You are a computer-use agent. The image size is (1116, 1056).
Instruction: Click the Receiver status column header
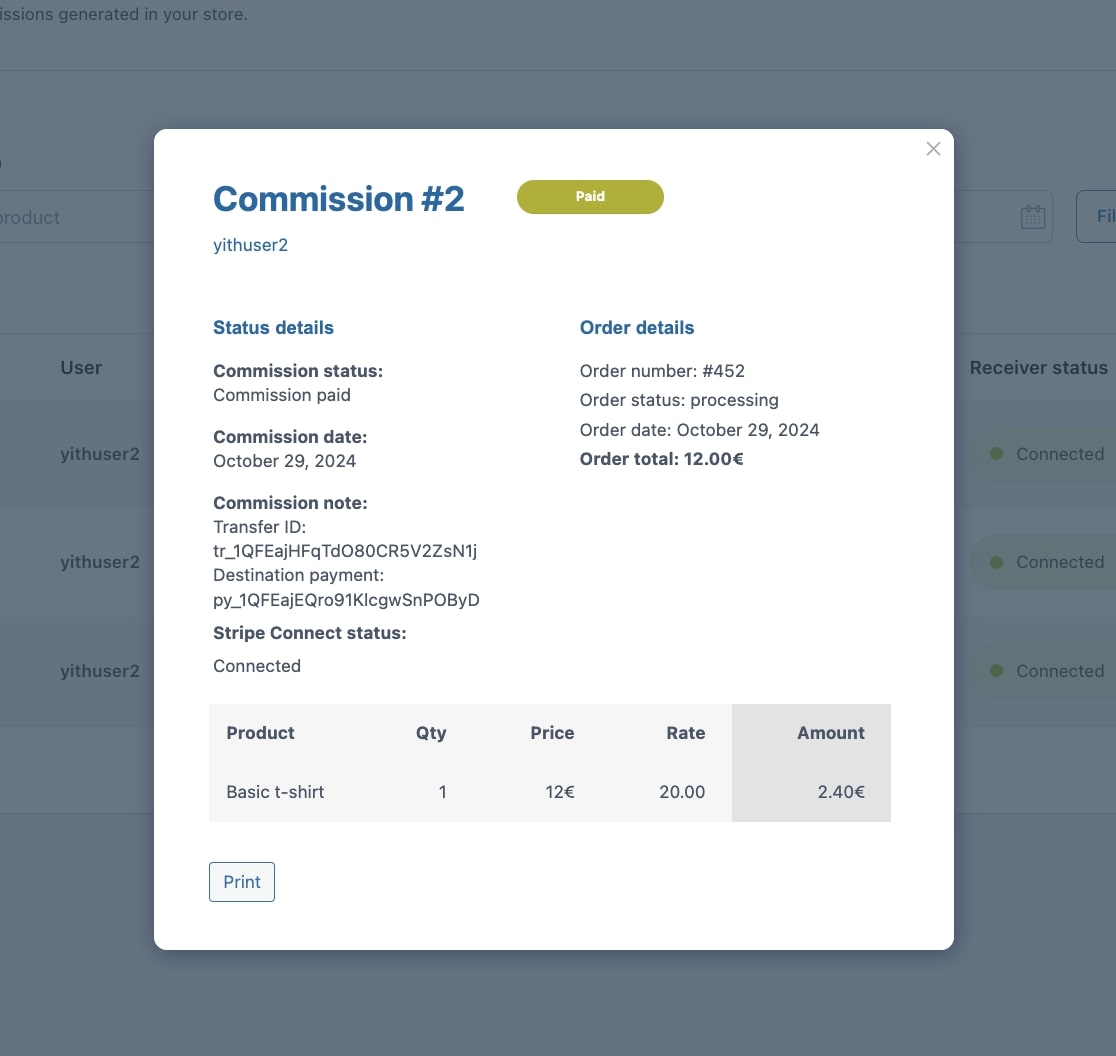pyautogui.click(x=1038, y=368)
